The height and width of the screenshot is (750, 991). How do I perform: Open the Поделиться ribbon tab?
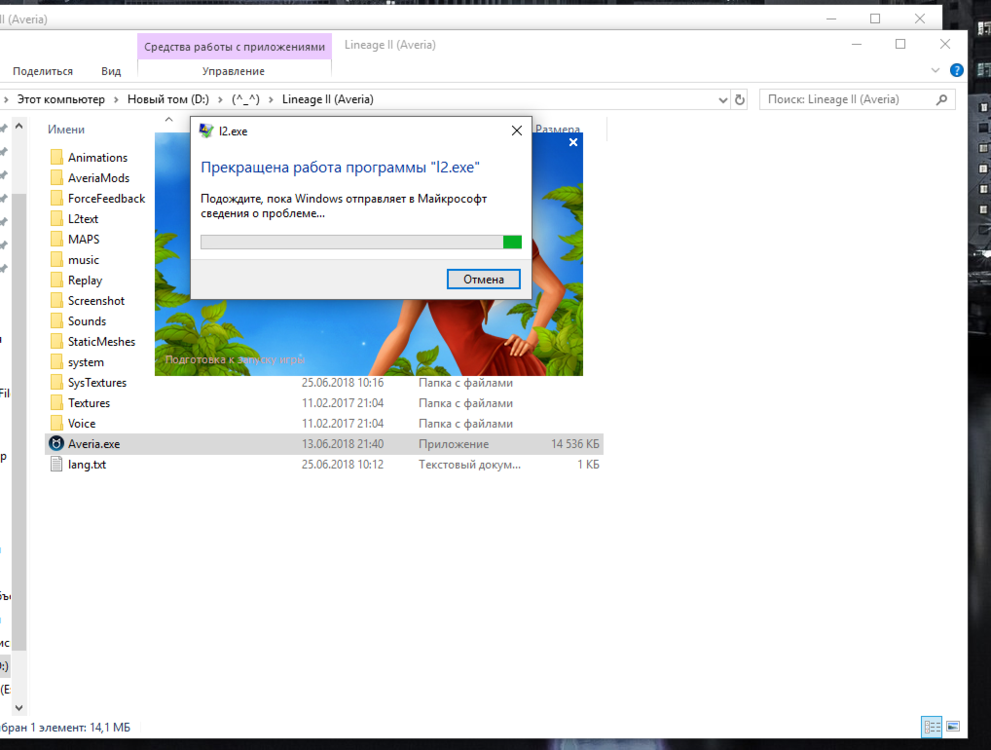point(43,71)
